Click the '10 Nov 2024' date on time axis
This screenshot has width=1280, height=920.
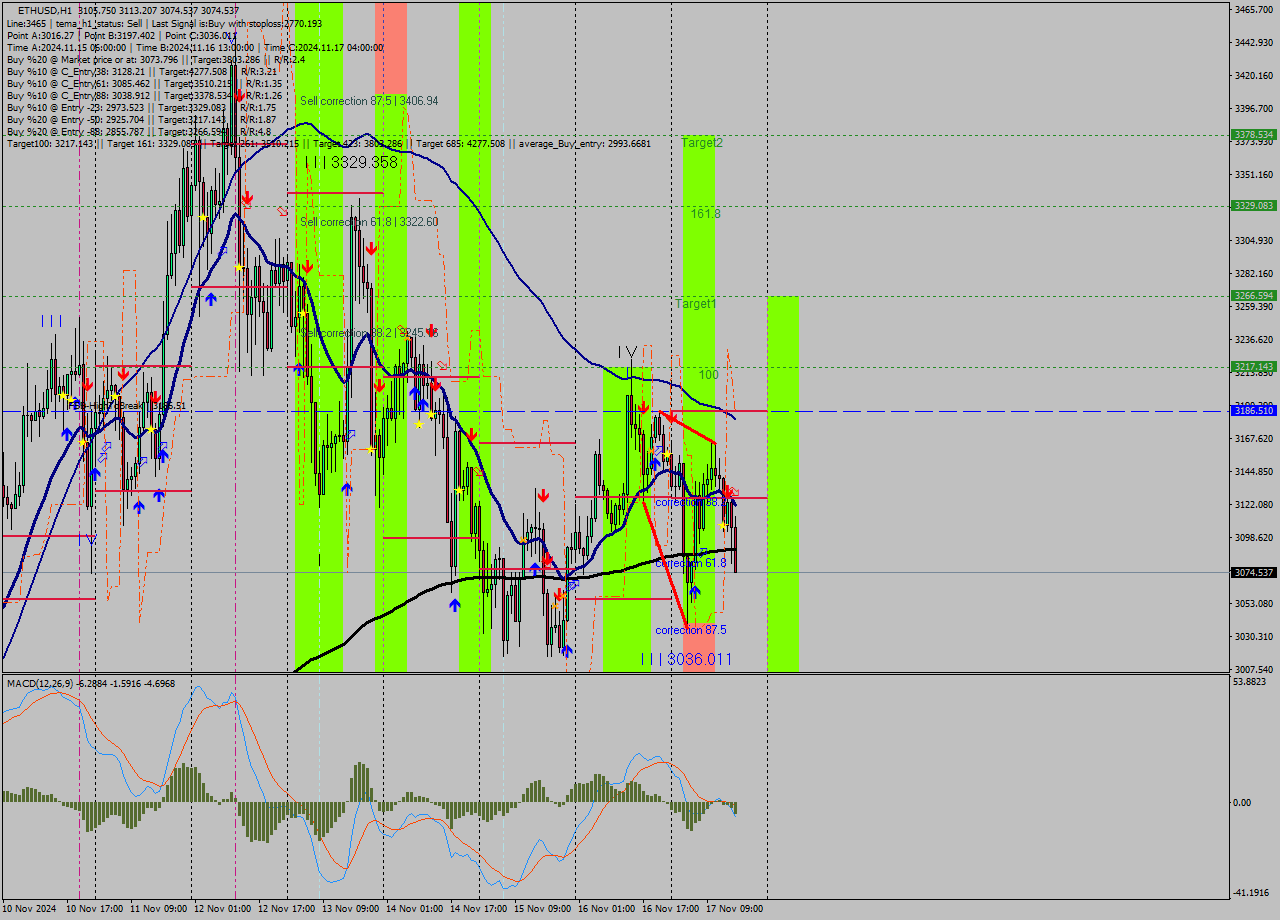click(x=29, y=909)
